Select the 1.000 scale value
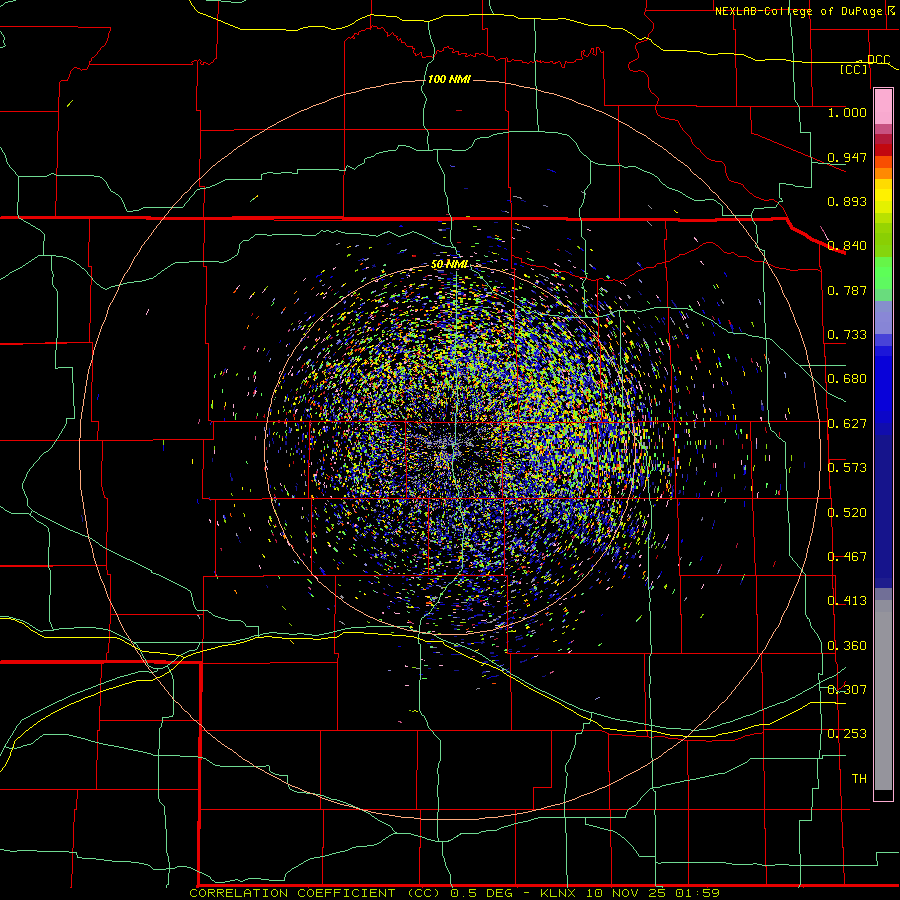 (x=847, y=112)
